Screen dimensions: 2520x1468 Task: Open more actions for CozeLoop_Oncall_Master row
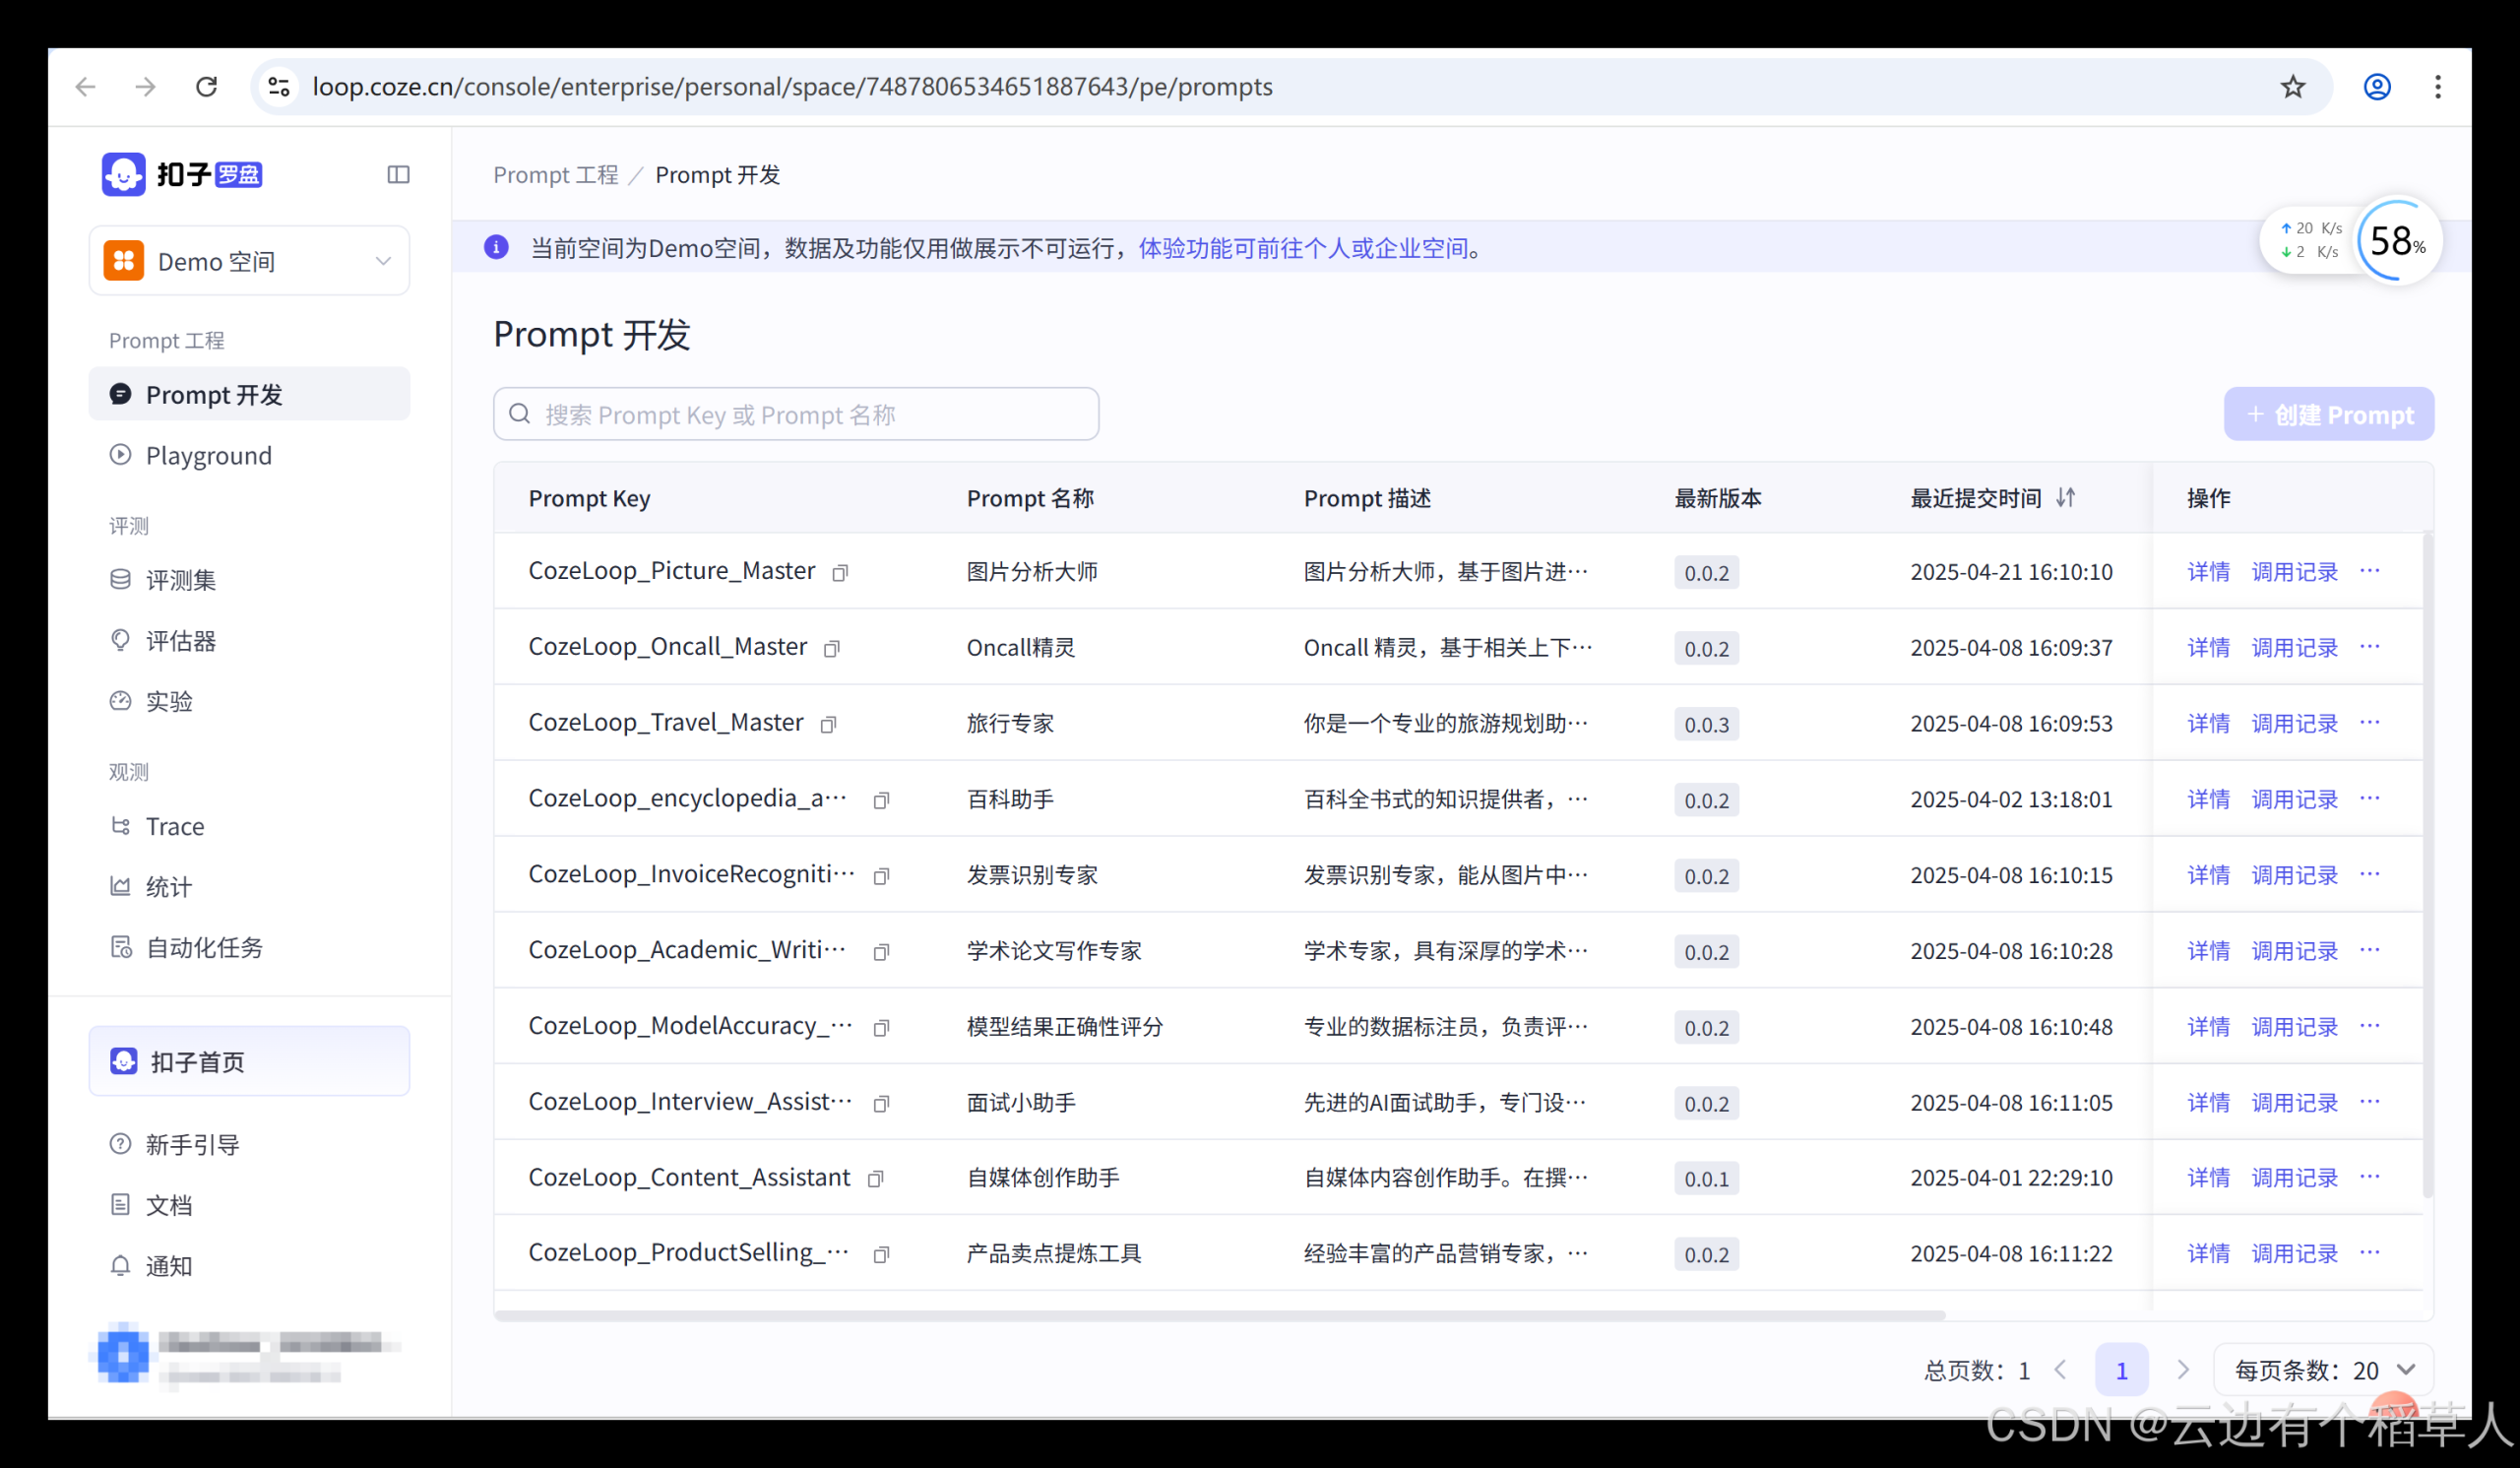pyautogui.click(x=2370, y=647)
